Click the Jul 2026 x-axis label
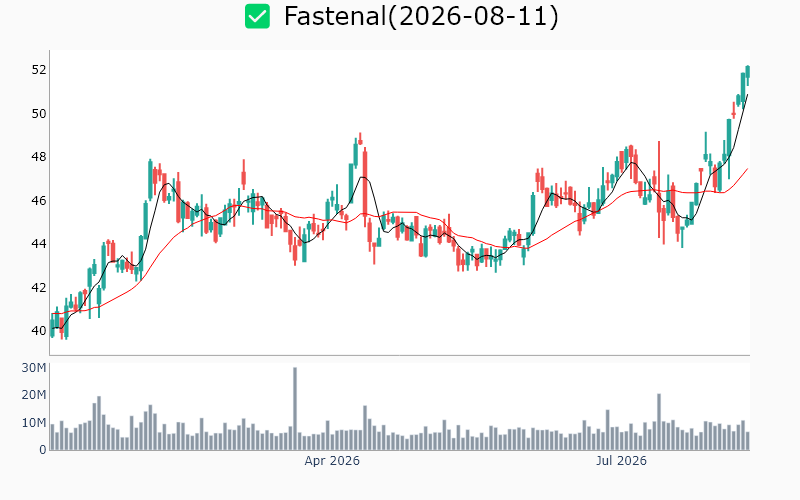800x500 pixels. [x=621, y=461]
